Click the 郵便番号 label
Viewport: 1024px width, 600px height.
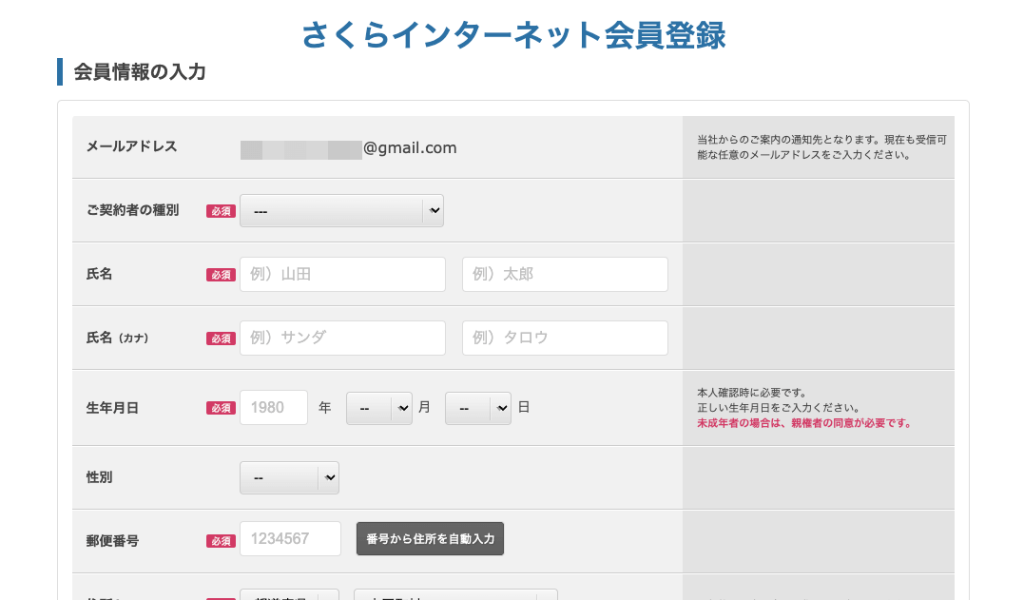point(112,541)
